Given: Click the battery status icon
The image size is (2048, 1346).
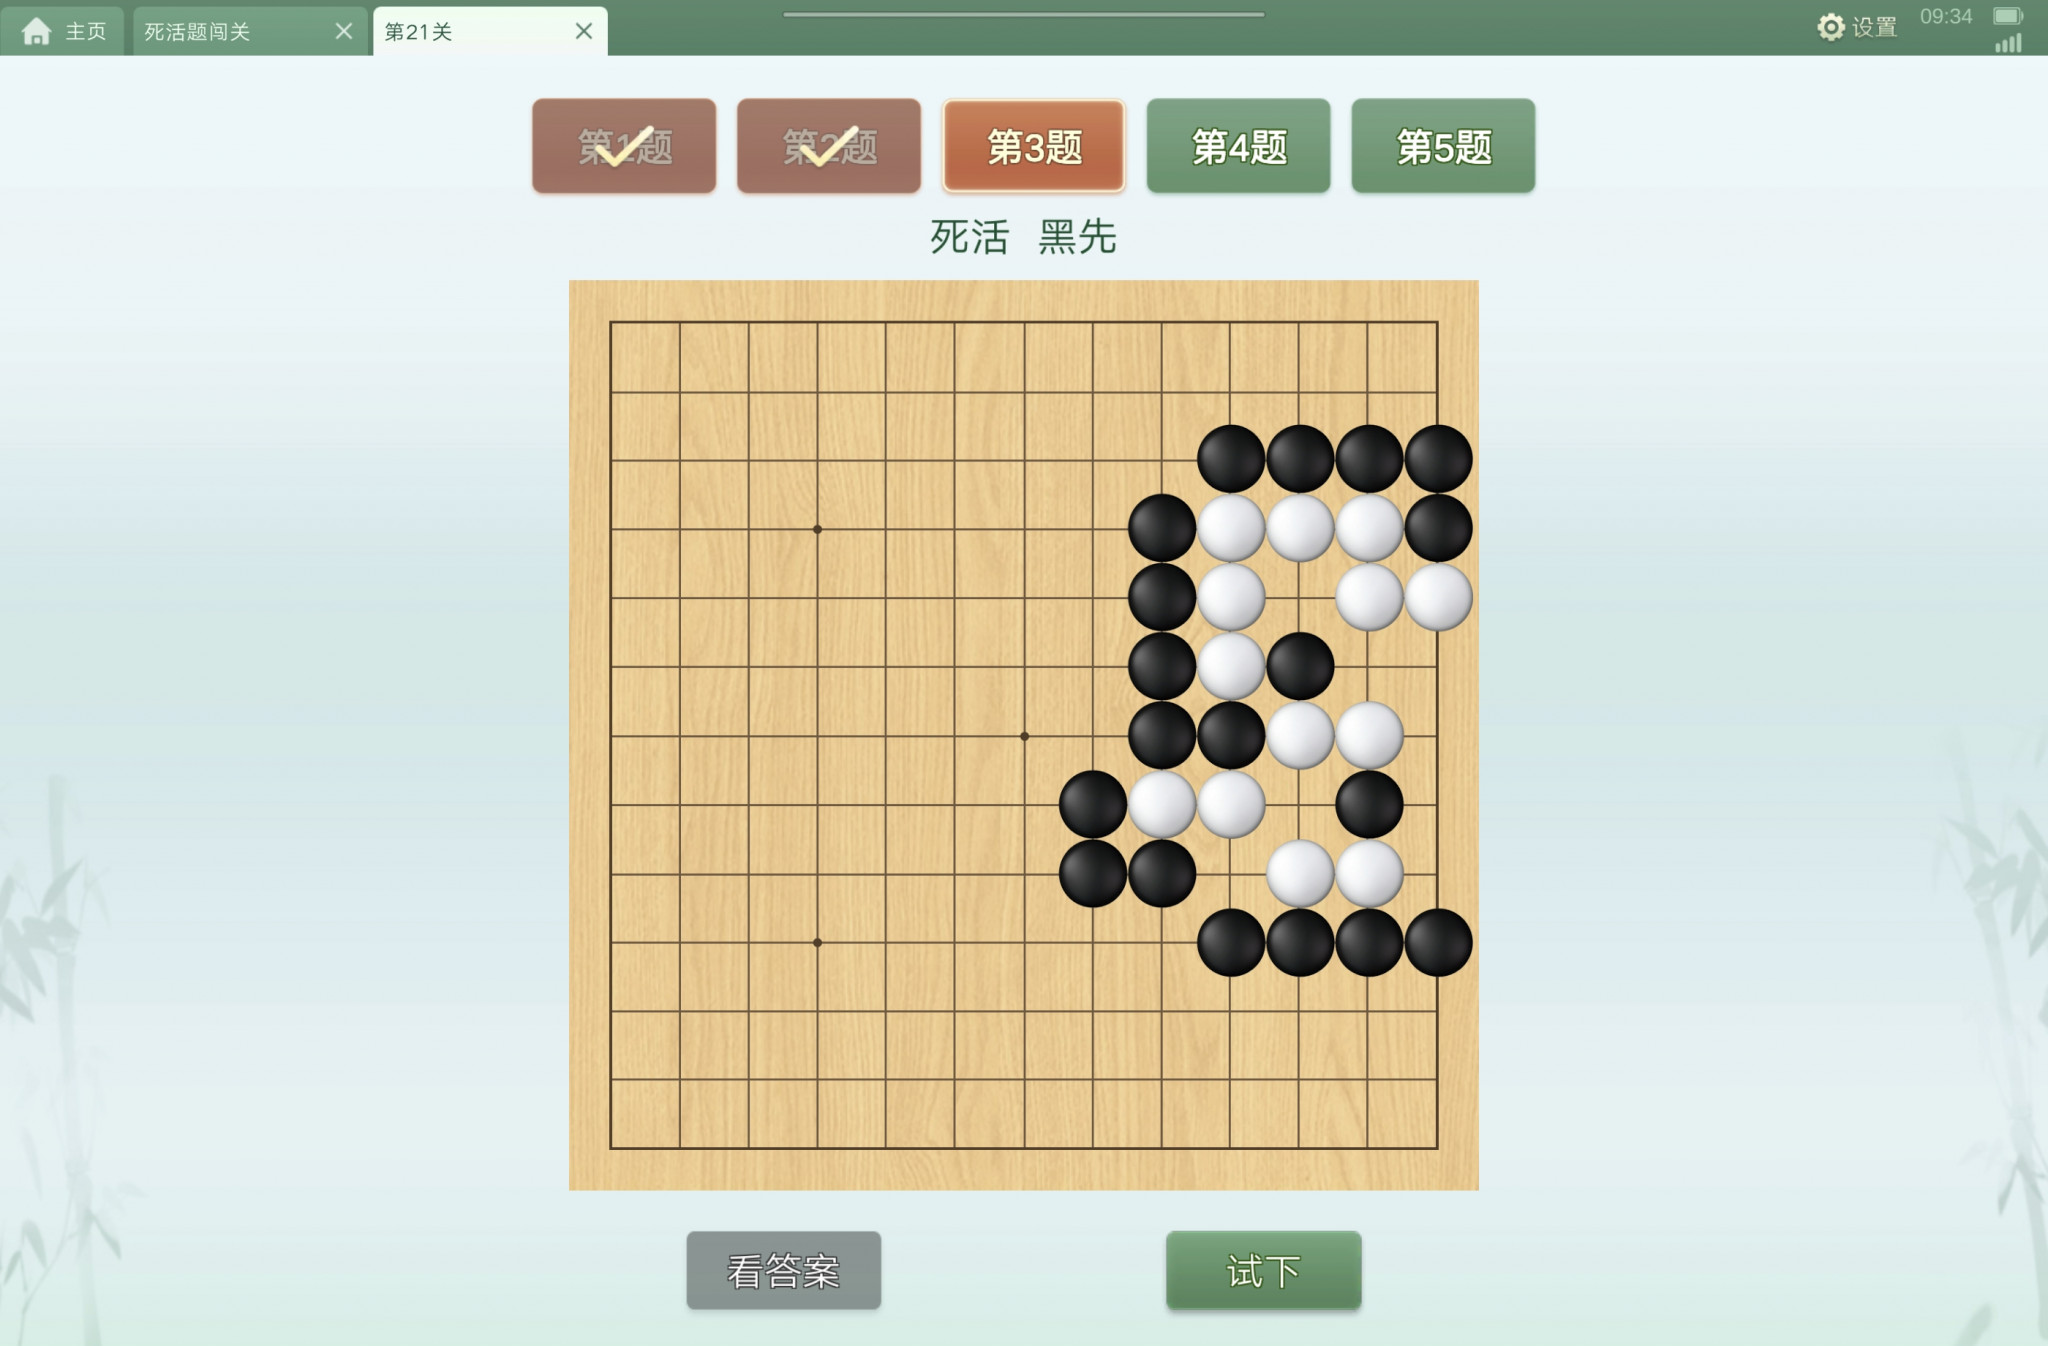Looking at the screenshot, I should [2008, 16].
